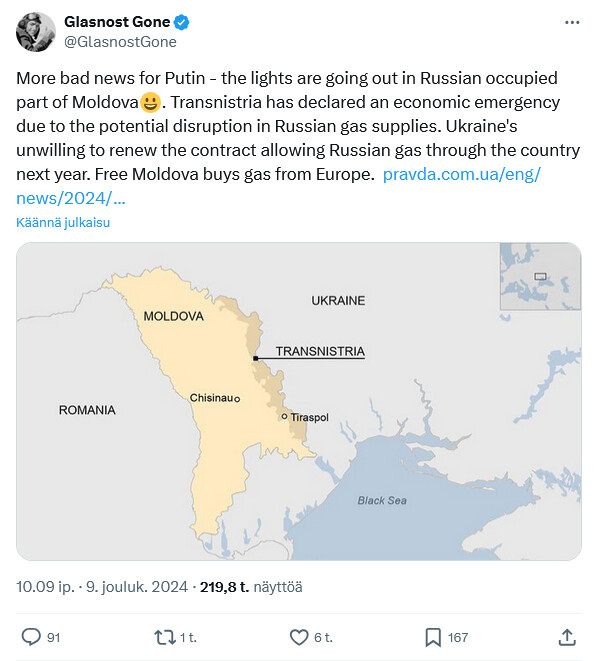This screenshot has height=661, width=598.
Task: Open the share upload icon
Action: (567, 637)
